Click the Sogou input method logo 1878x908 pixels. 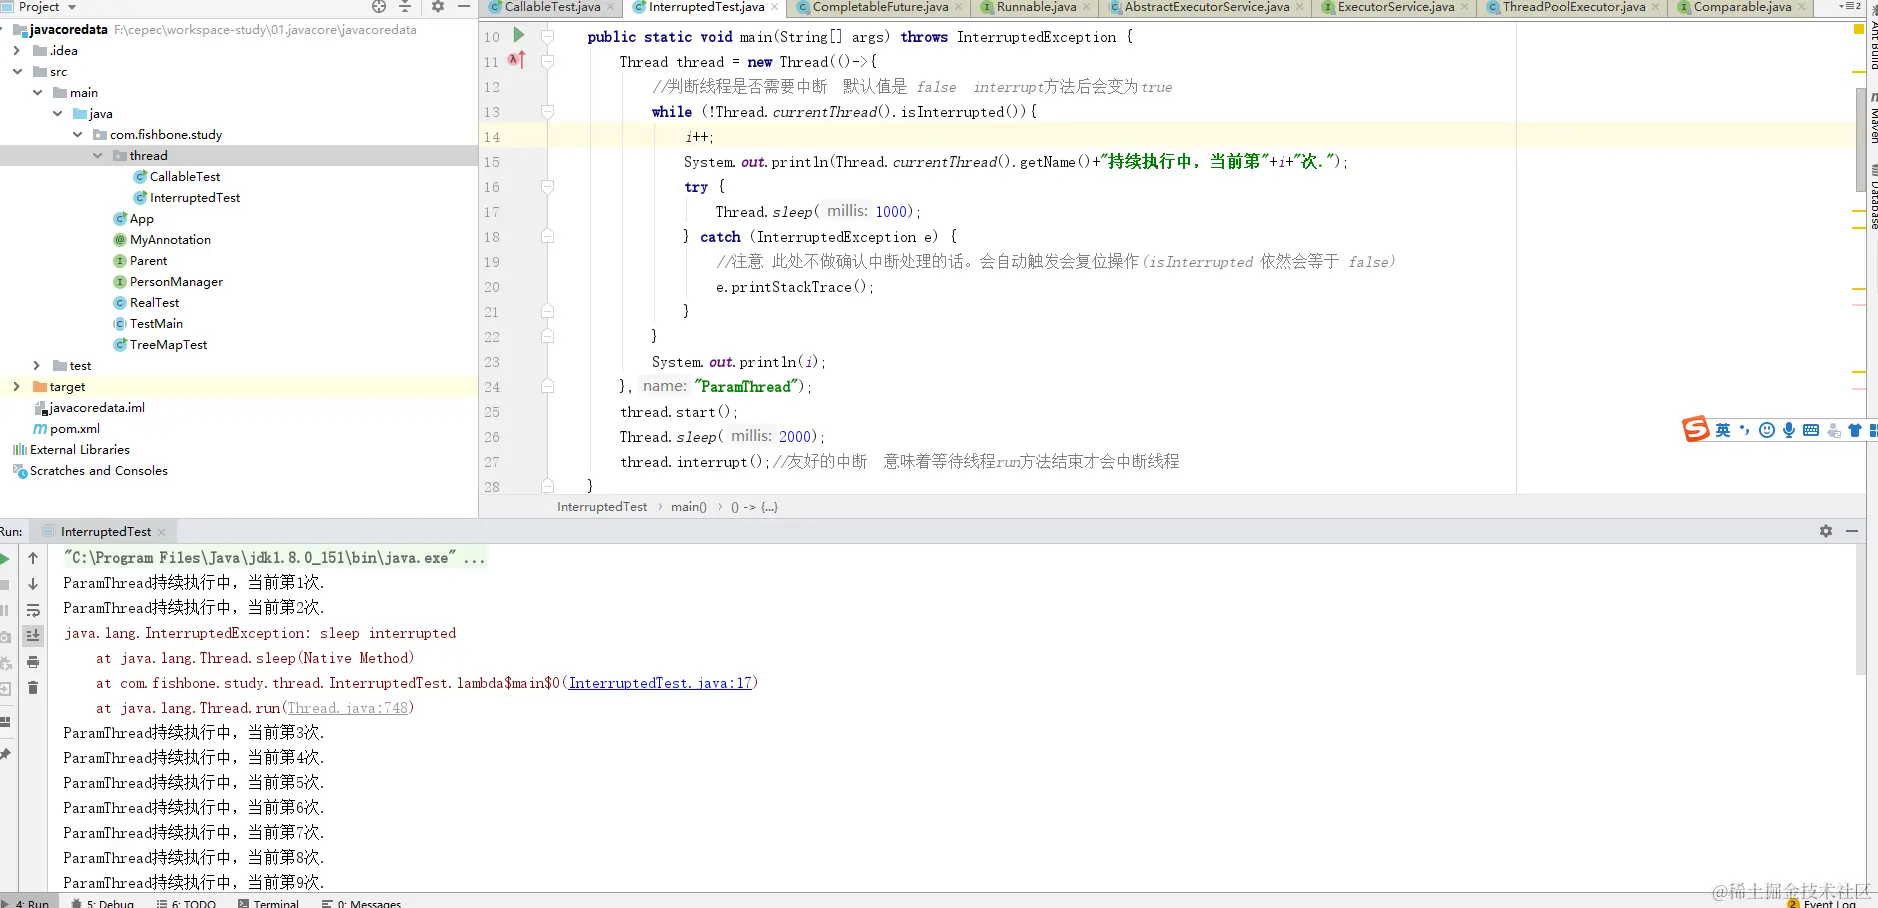(1696, 429)
